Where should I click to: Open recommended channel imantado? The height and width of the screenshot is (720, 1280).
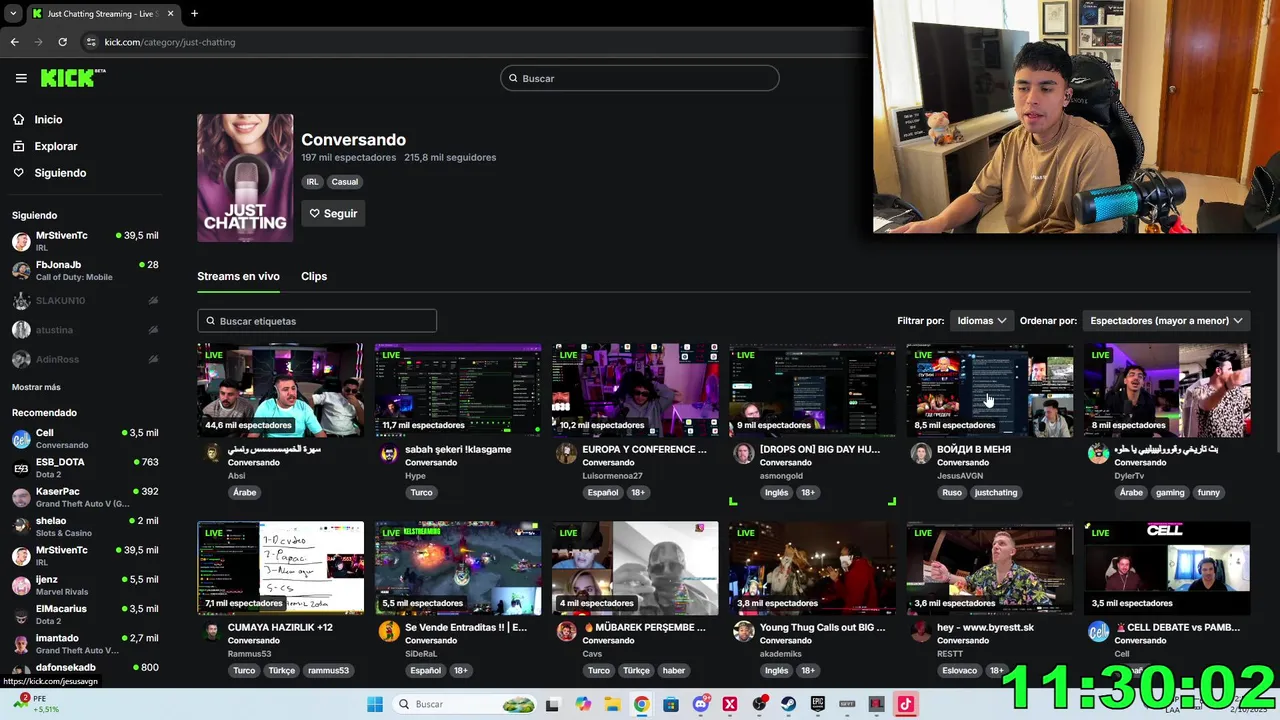(85, 643)
